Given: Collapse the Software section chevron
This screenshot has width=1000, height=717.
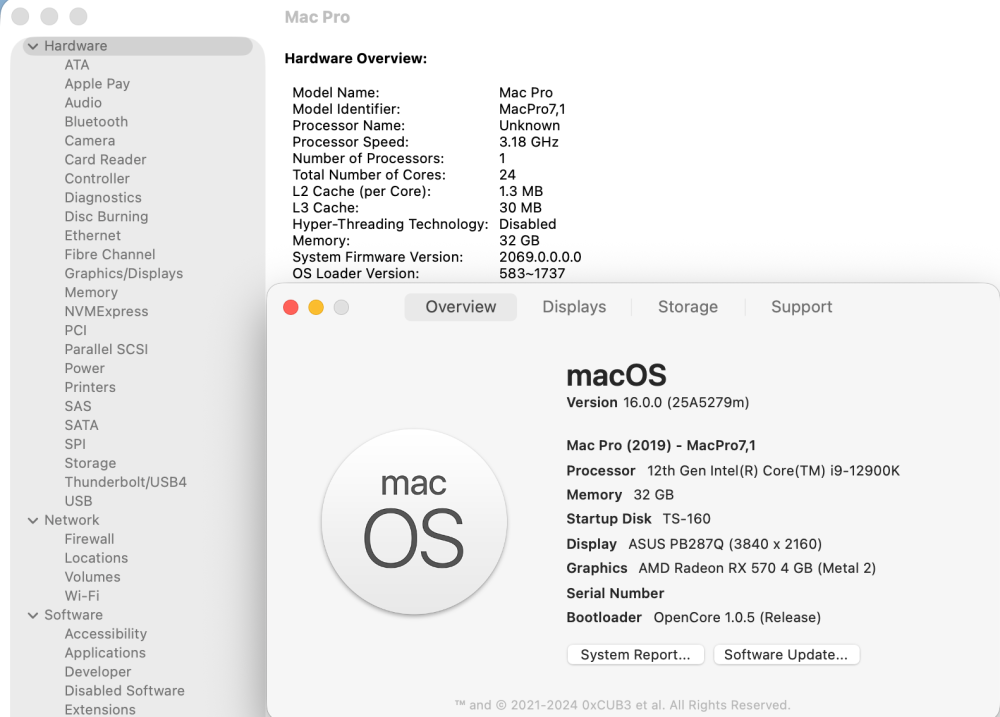Looking at the screenshot, I should pos(33,615).
